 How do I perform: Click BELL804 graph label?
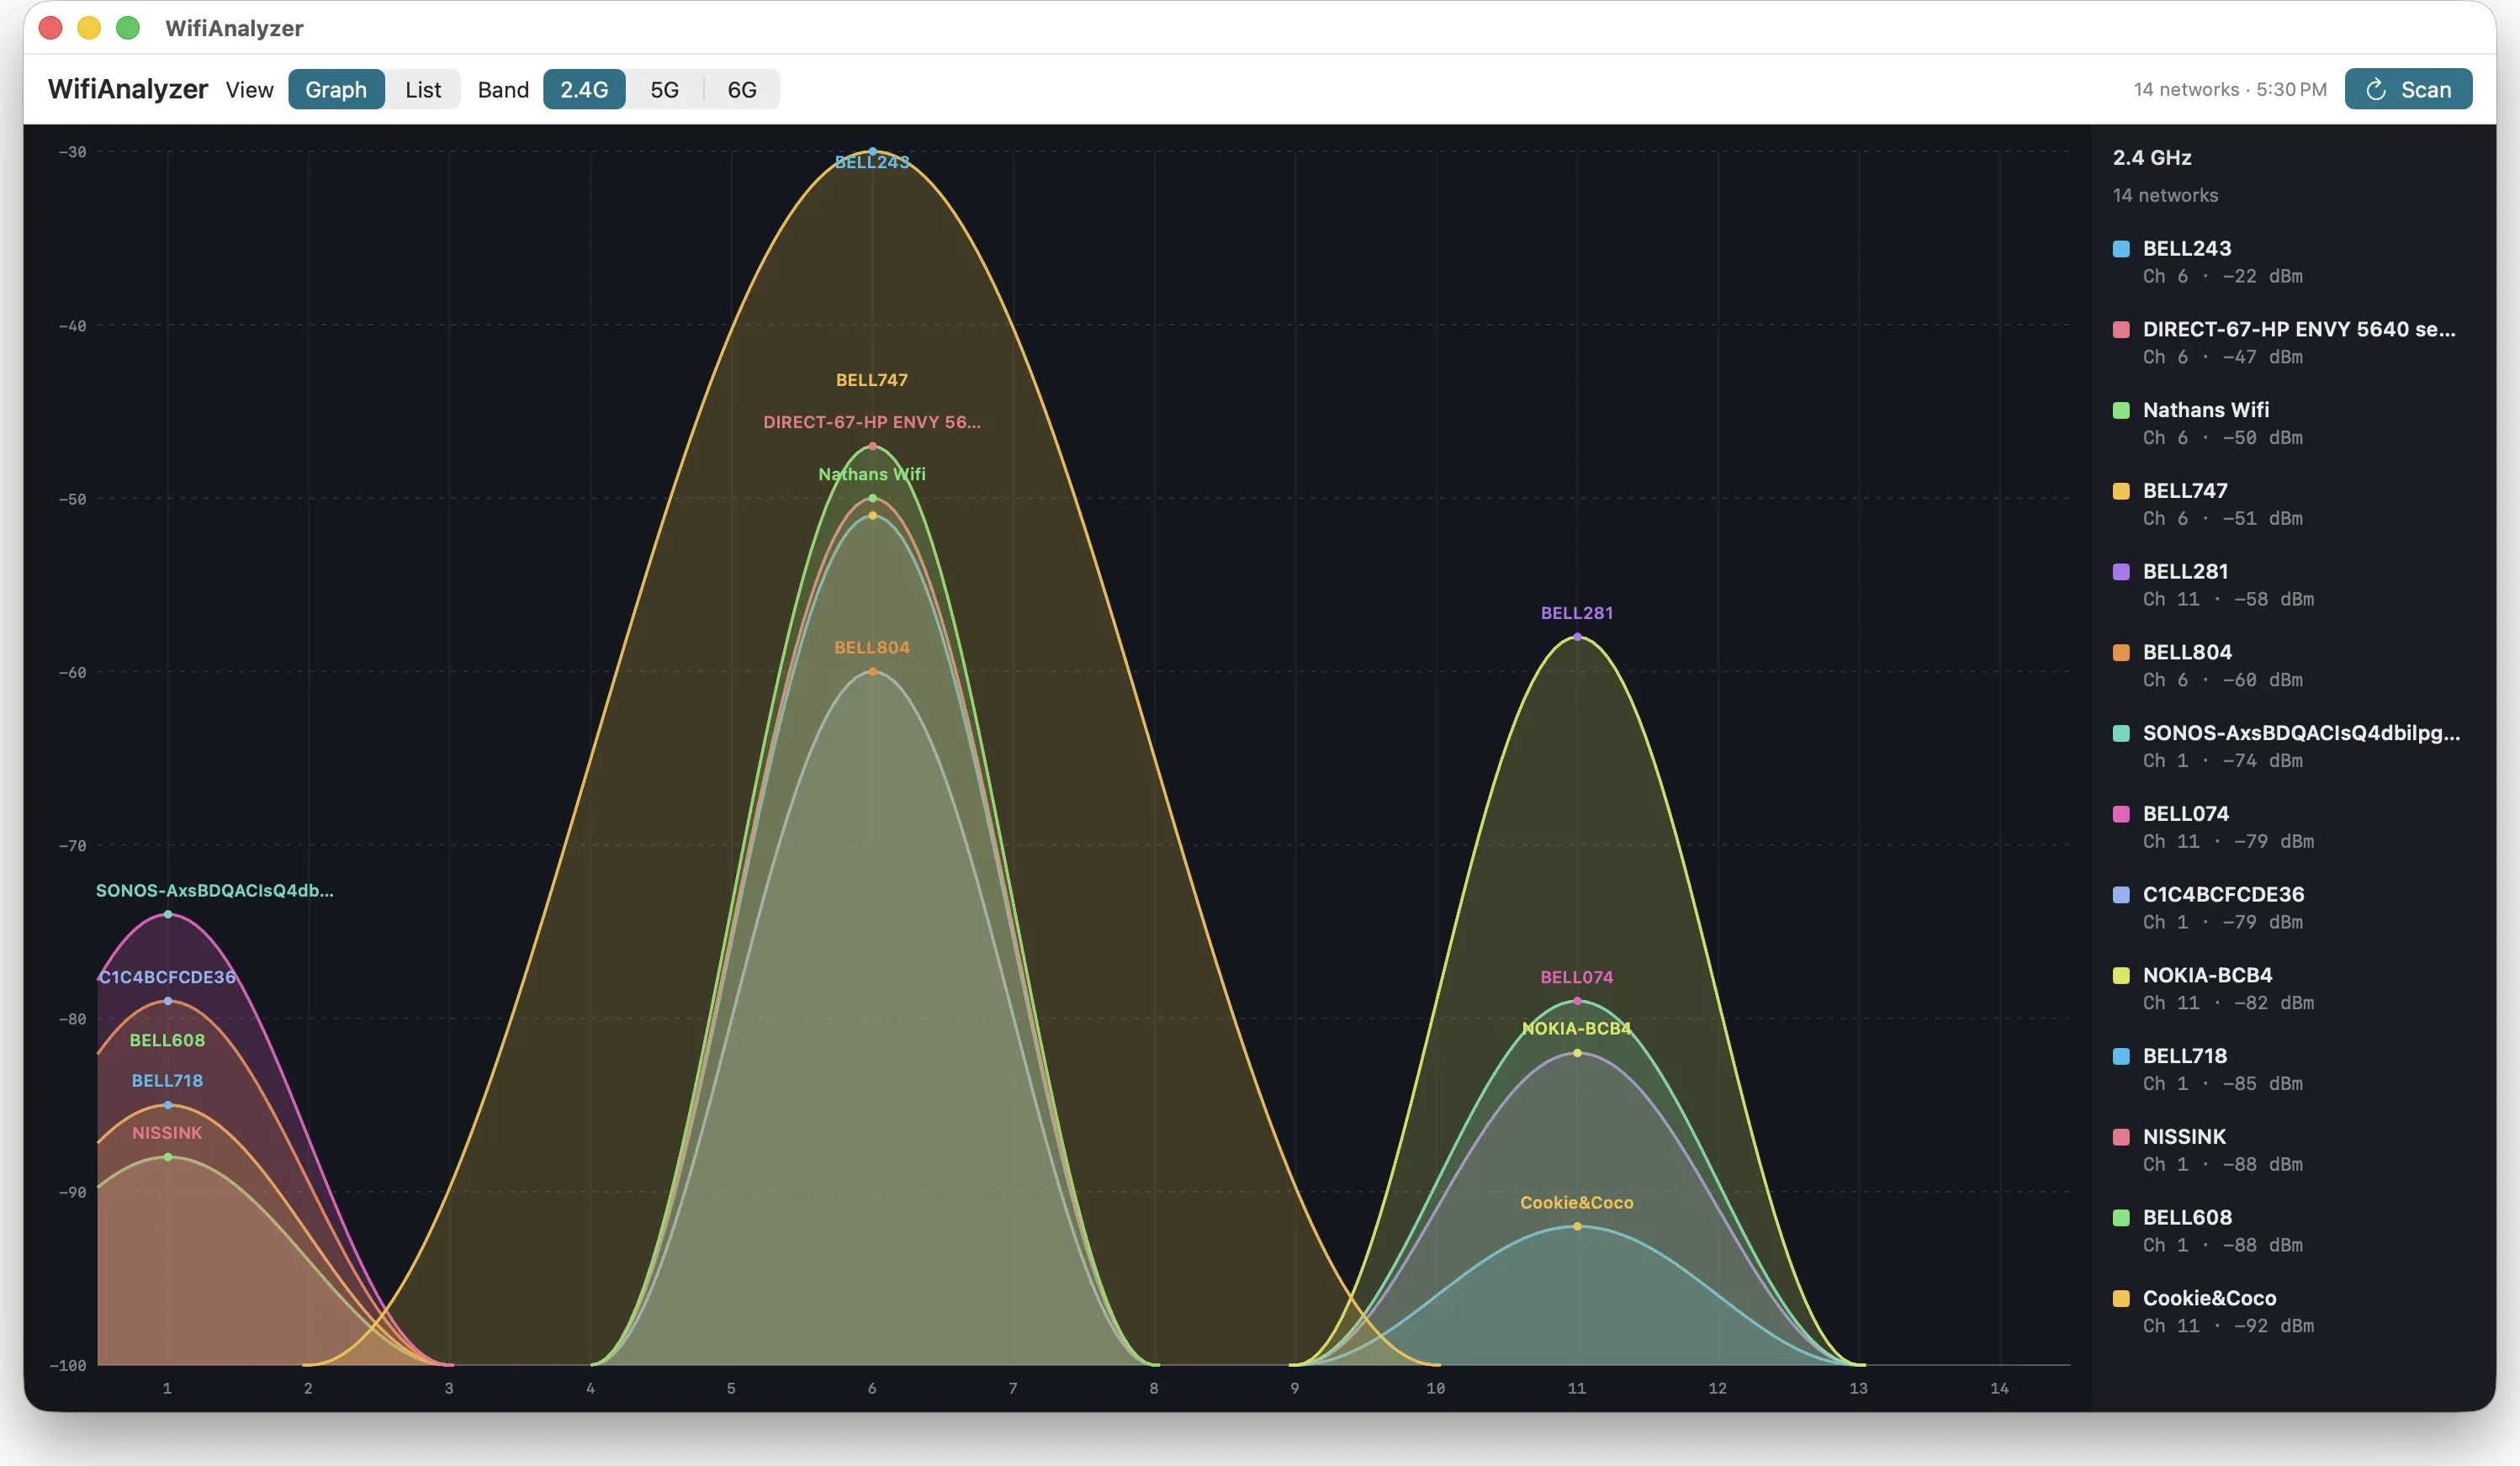coord(872,647)
